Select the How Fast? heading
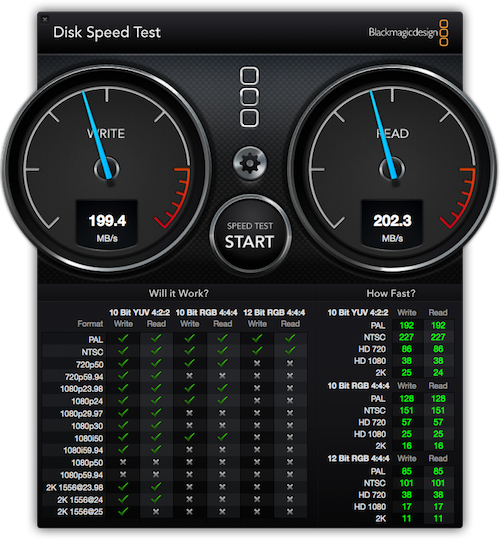This screenshot has height=540, width=500. [x=391, y=293]
